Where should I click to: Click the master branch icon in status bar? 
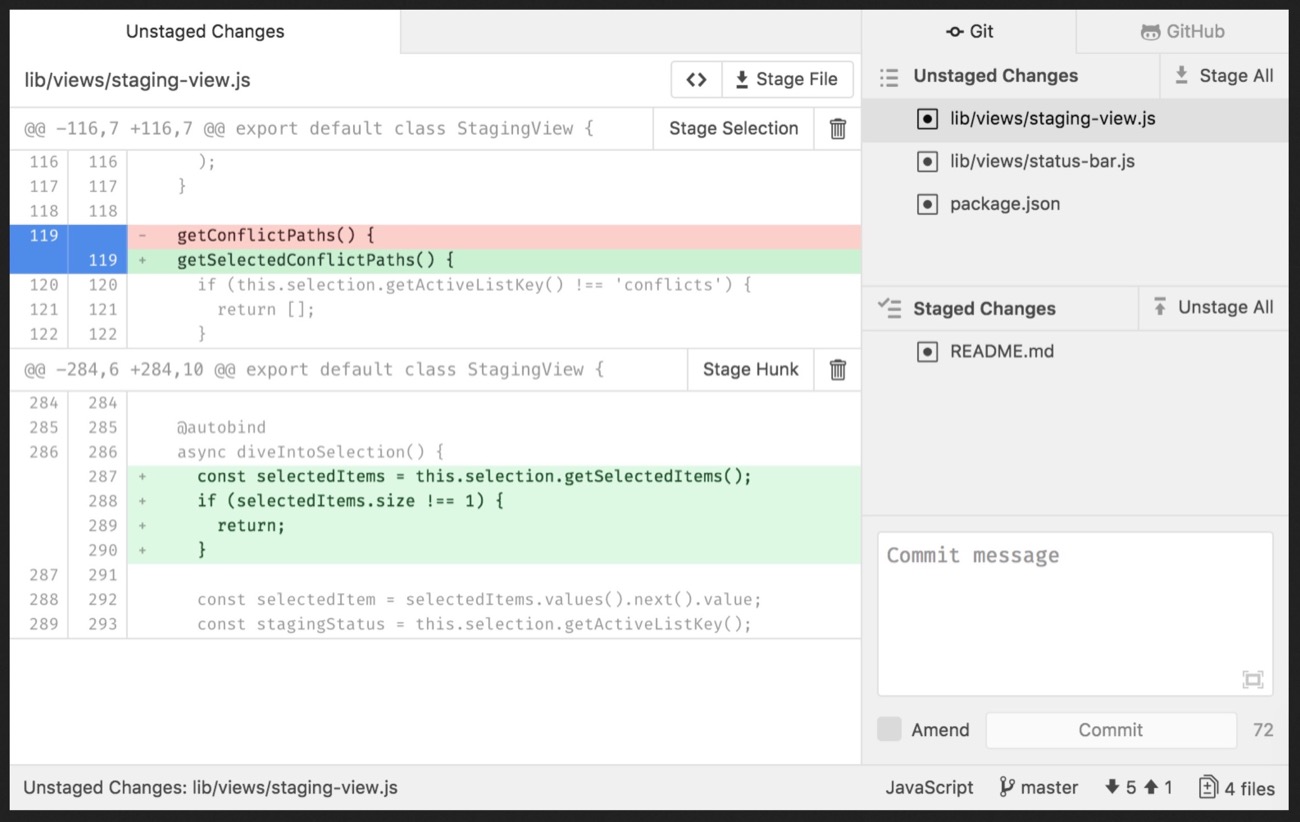point(1007,787)
